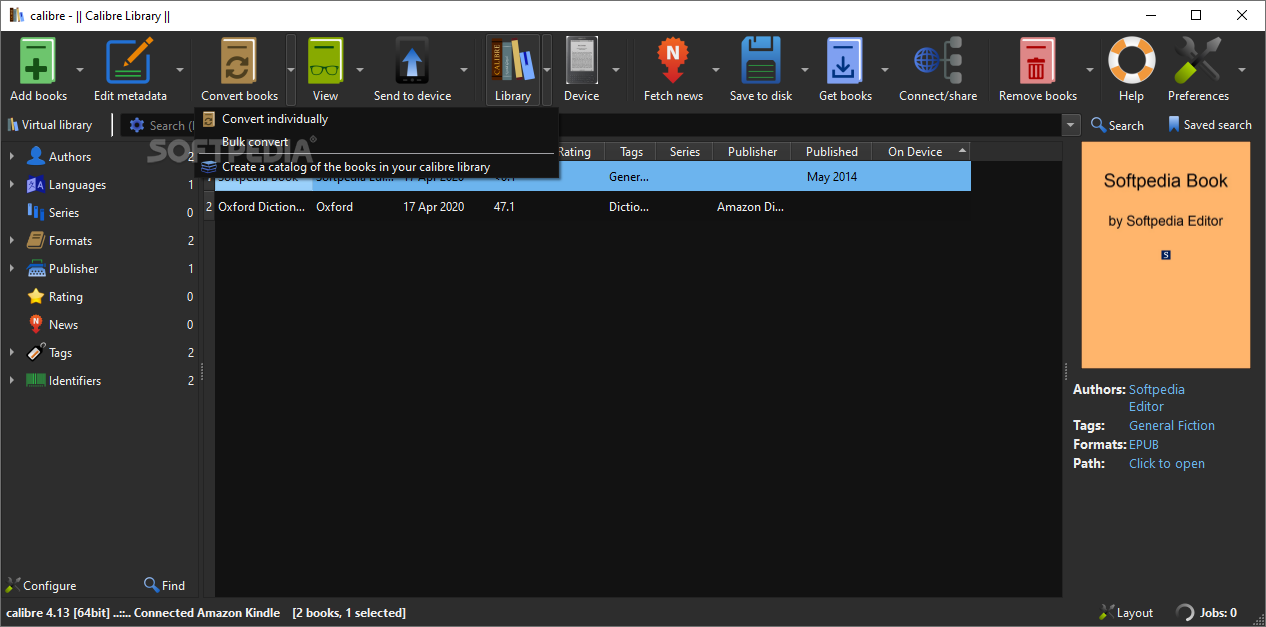The height and width of the screenshot is (627, 1266).
Task: Select News in the tag browser
Action: (63, 325)
